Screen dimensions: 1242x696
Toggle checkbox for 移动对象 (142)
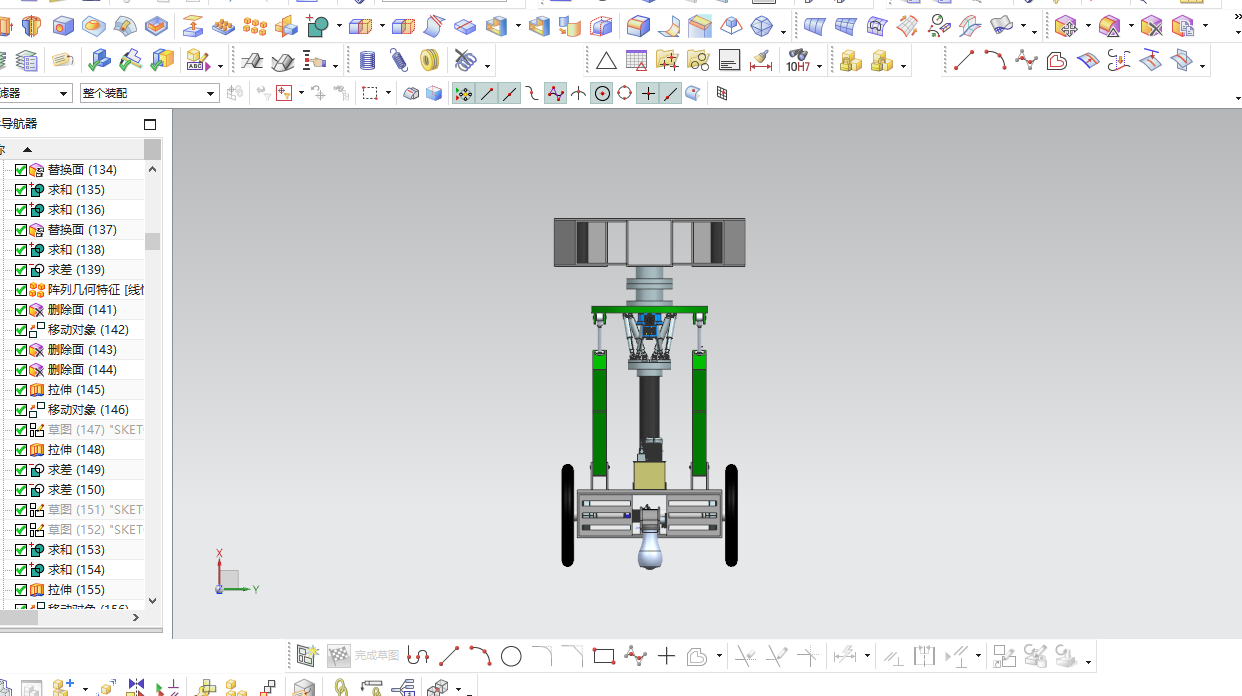(21, 330)
